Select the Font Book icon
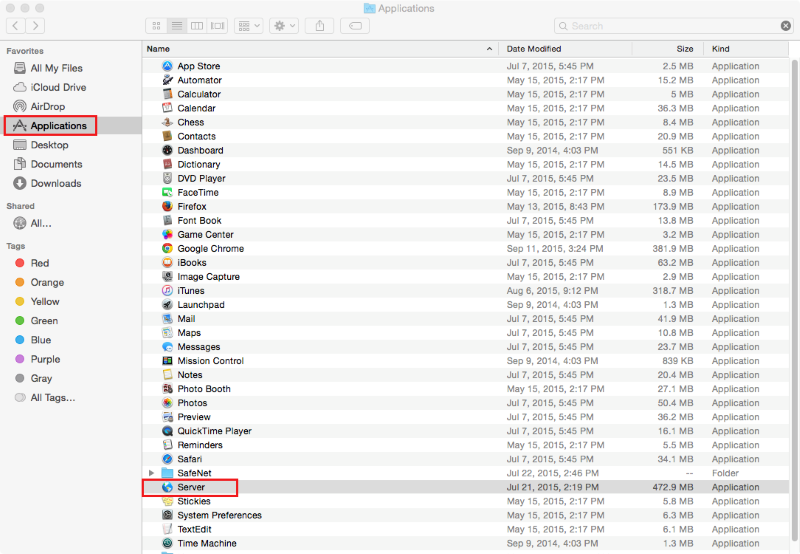Viewport: 800px width, 554px height. point(167,220)
